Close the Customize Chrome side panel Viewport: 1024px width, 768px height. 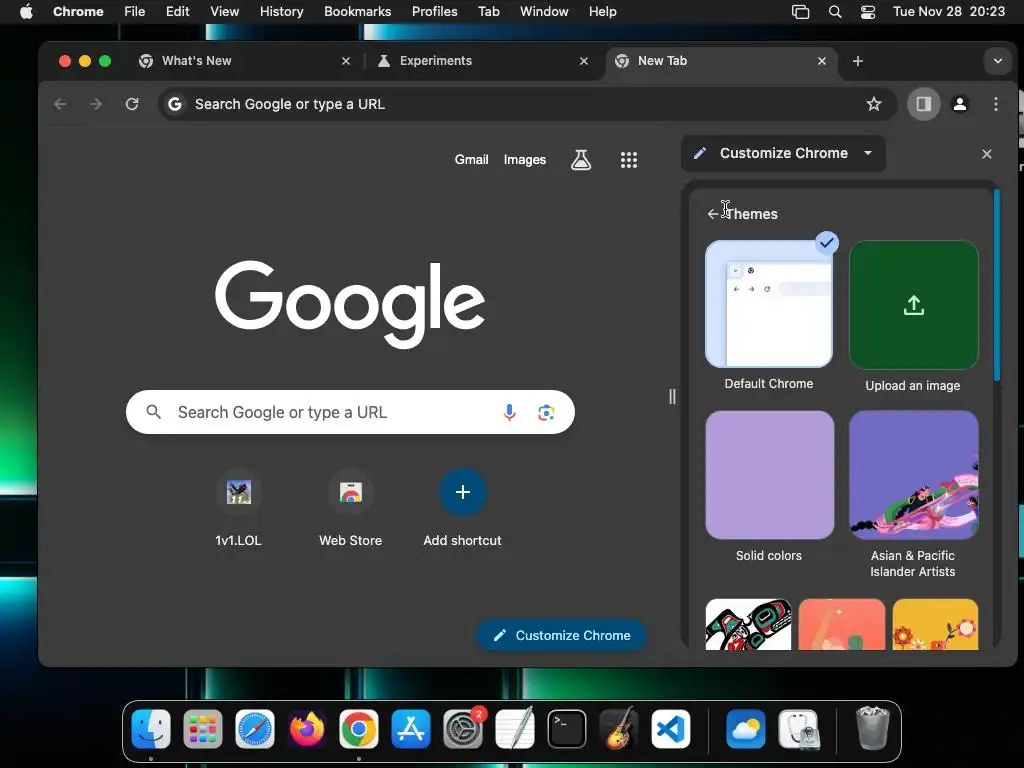click(987, 153)
